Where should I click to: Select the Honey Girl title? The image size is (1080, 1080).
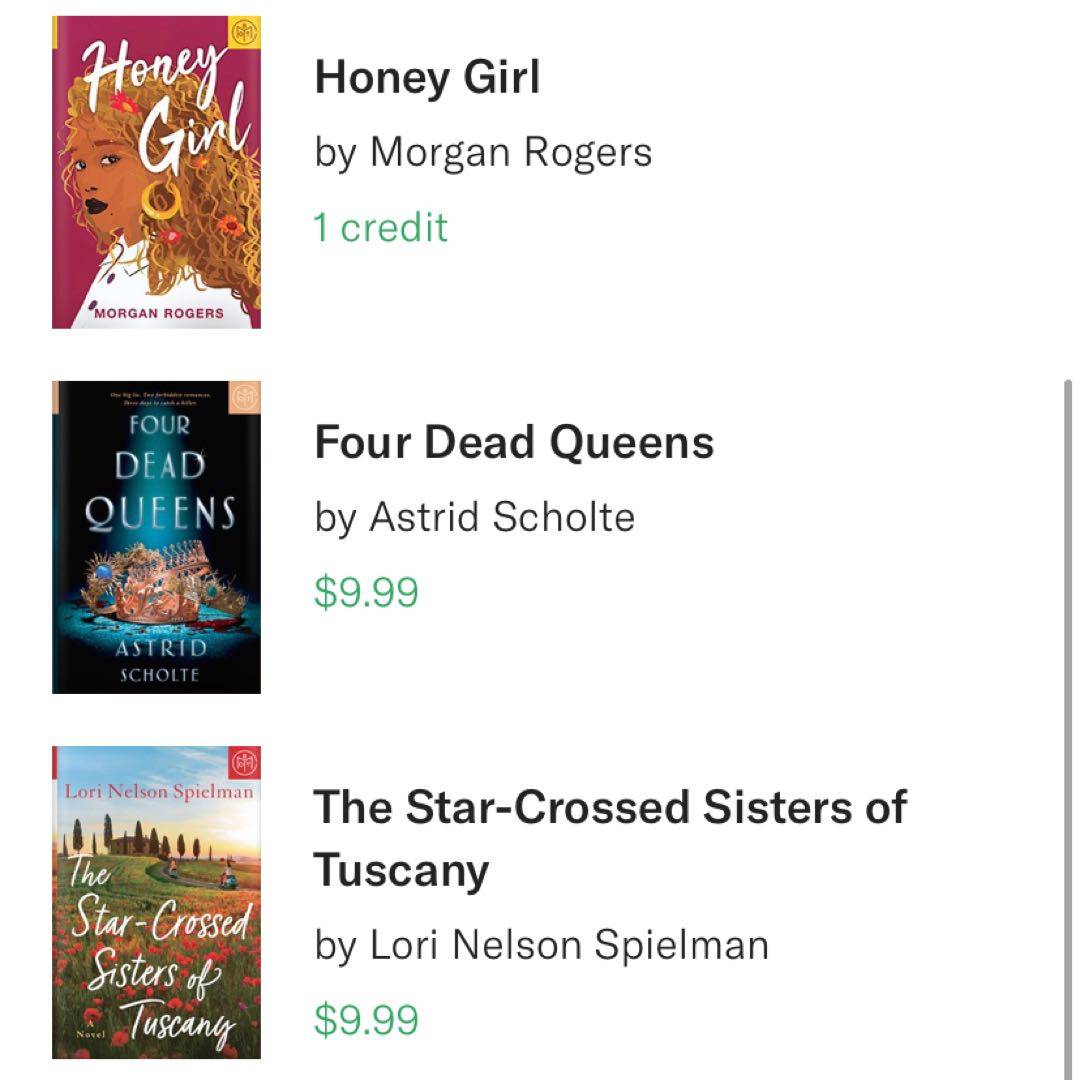(x=427, y=77)
